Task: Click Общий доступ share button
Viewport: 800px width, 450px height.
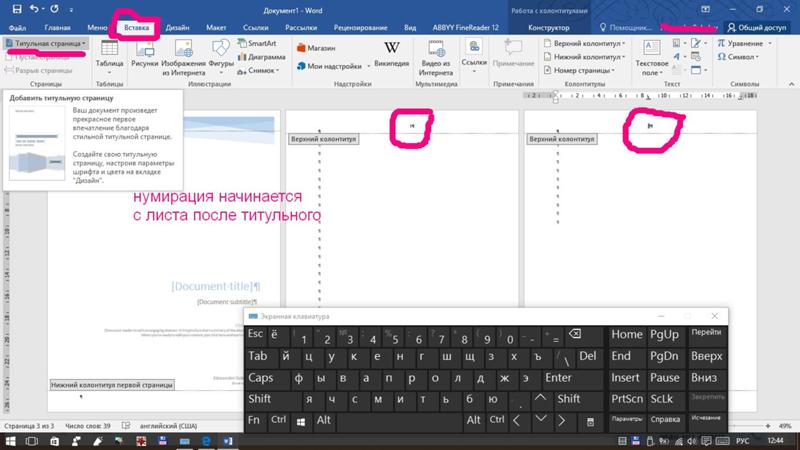Action: (757, 28)
